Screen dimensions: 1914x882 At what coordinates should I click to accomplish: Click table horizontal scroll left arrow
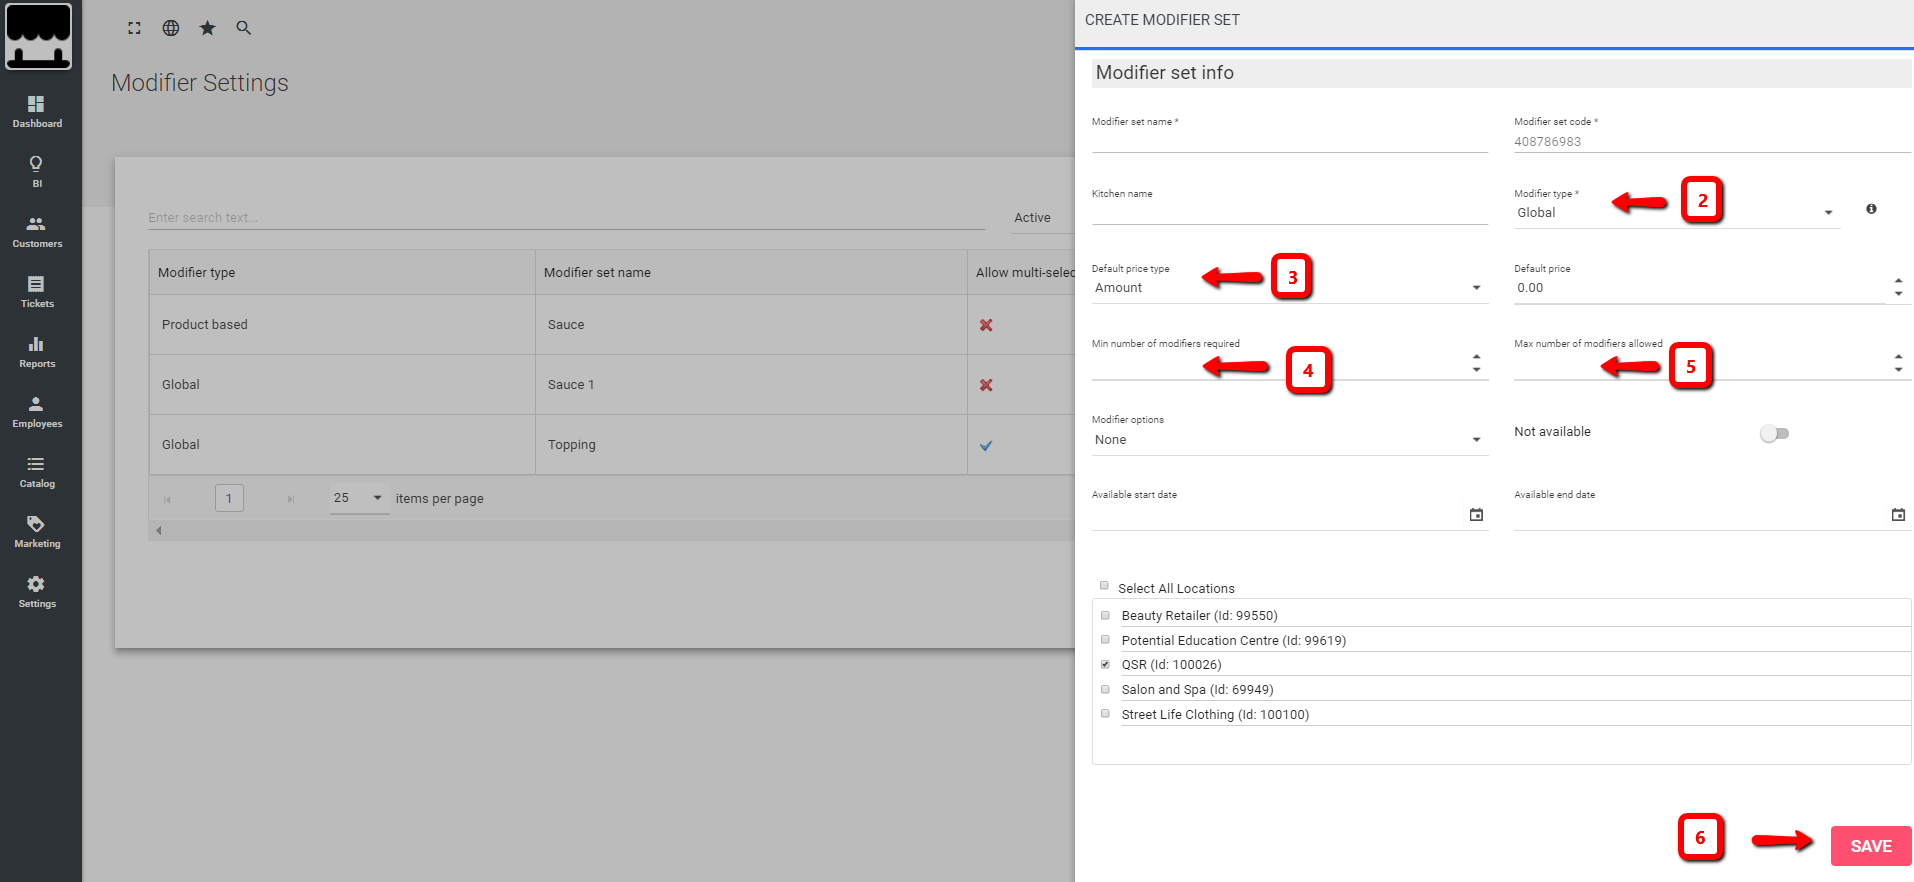[x=158, y=531]
